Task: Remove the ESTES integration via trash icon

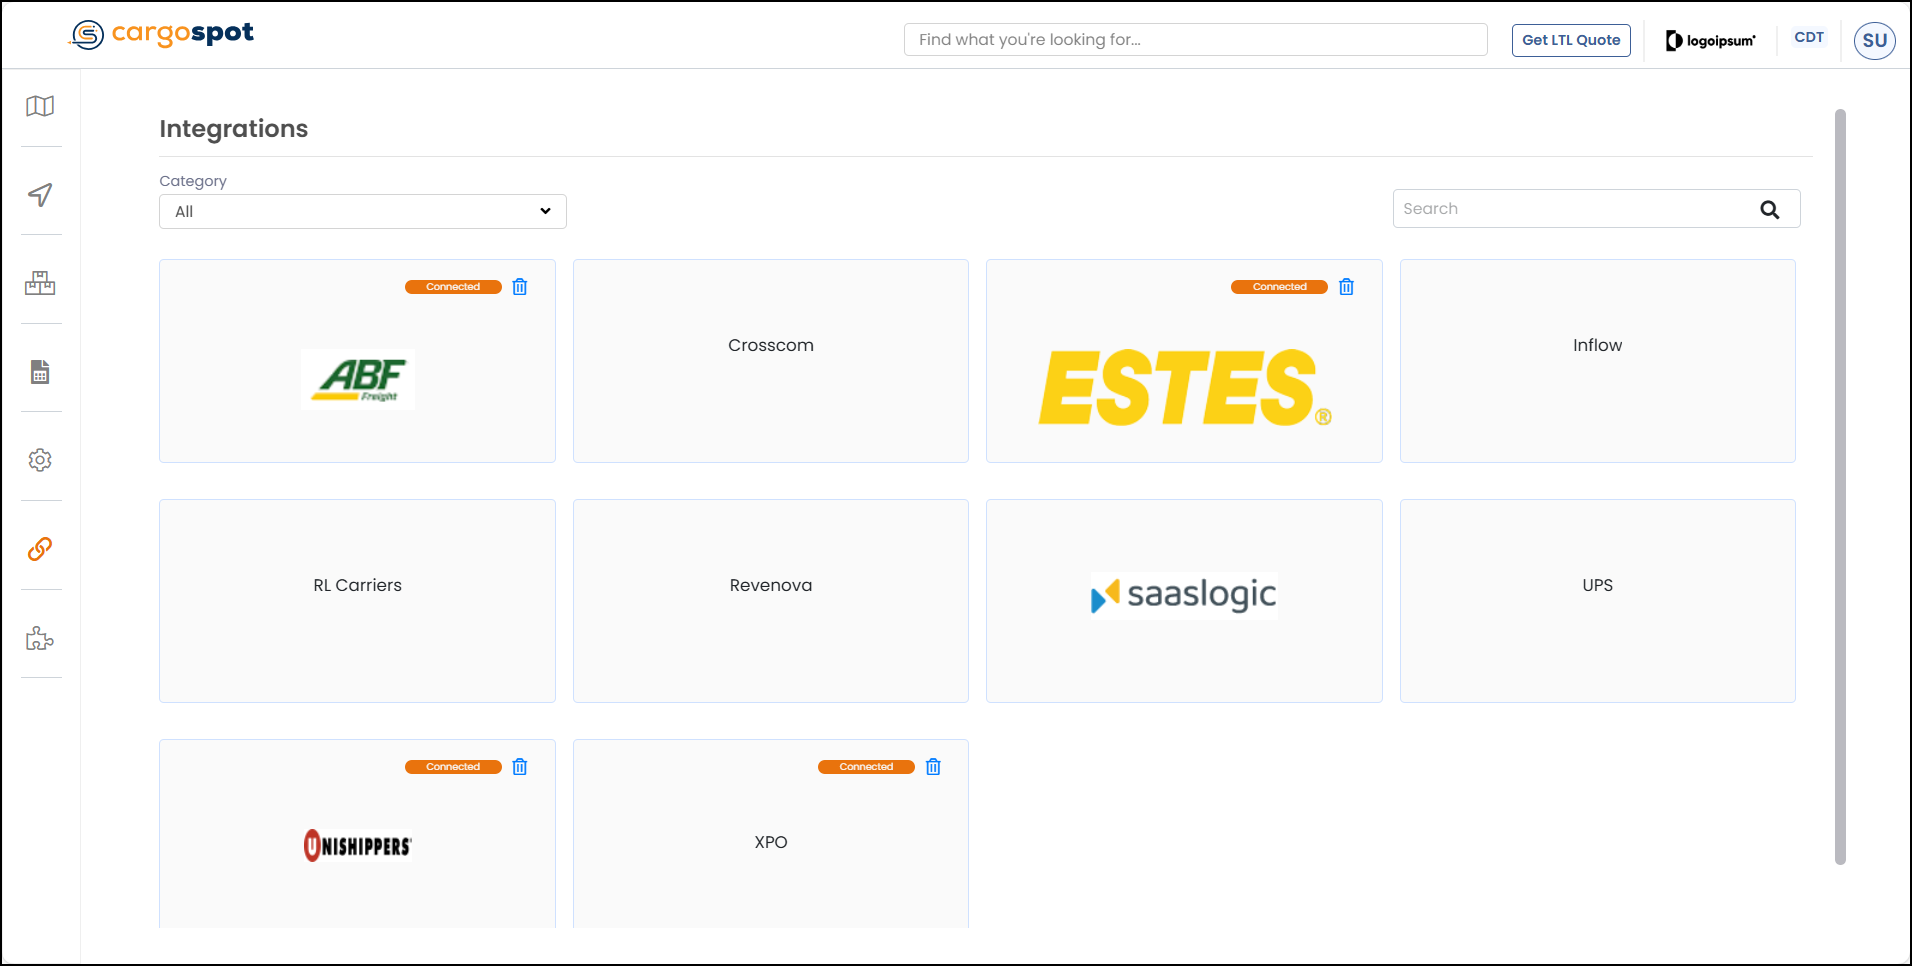Action: pos(1346,287)
